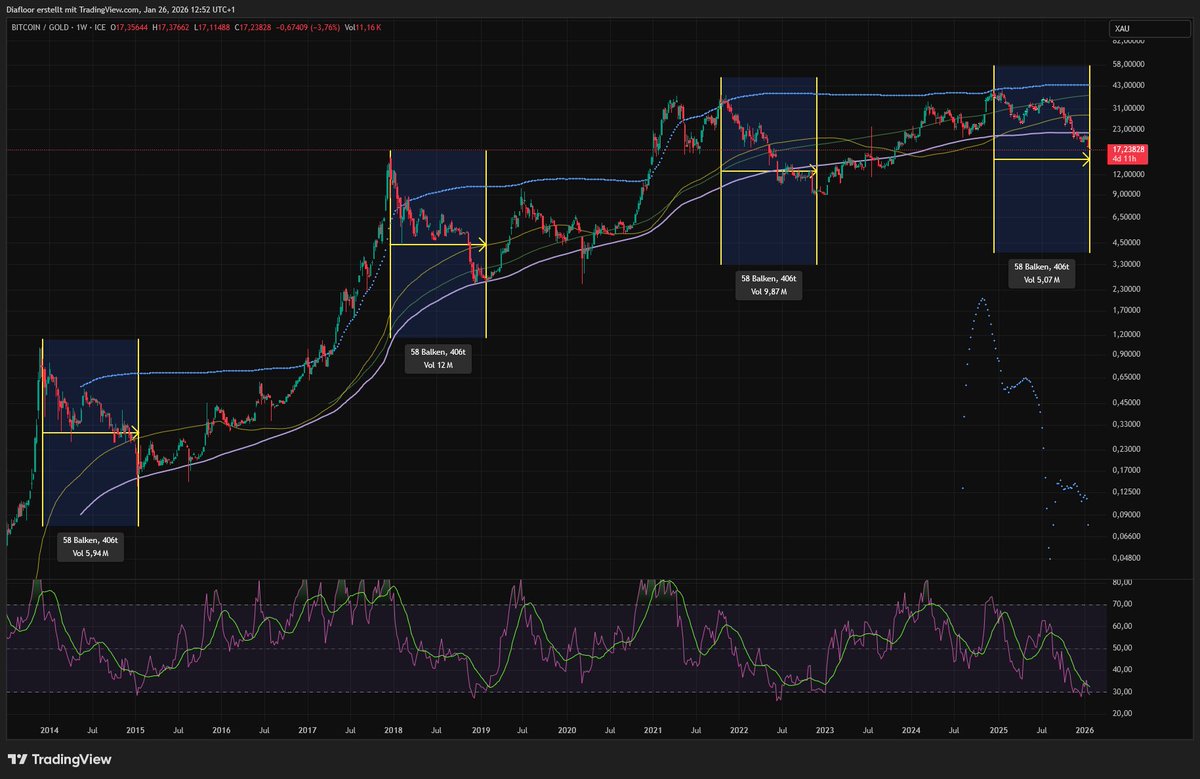Click the 2023 label on time axis
This screenshot has height=779, width=1200.
pos(823,733)
